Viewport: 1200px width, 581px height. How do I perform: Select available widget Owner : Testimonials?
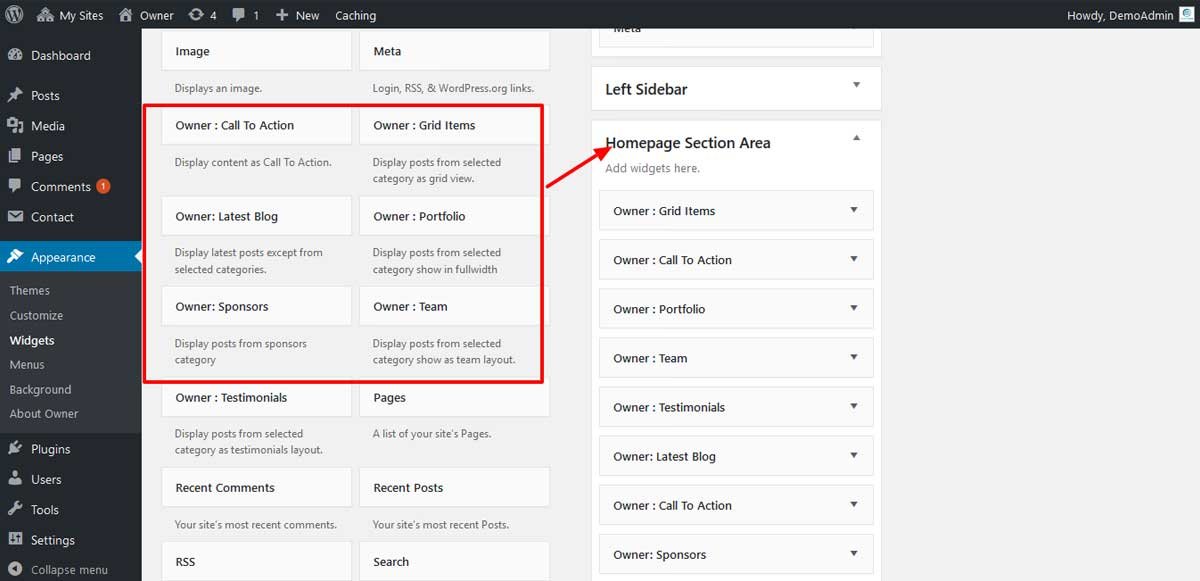tap(256, 397)
